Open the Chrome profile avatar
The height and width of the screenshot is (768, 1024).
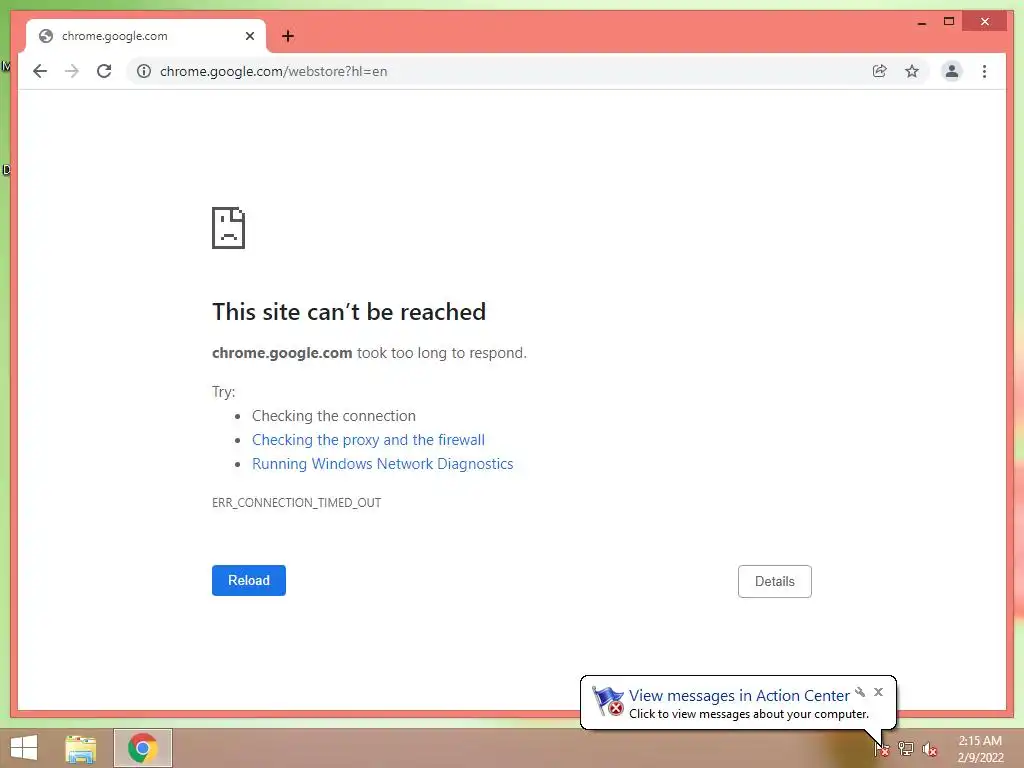click(x=952, y=71)
